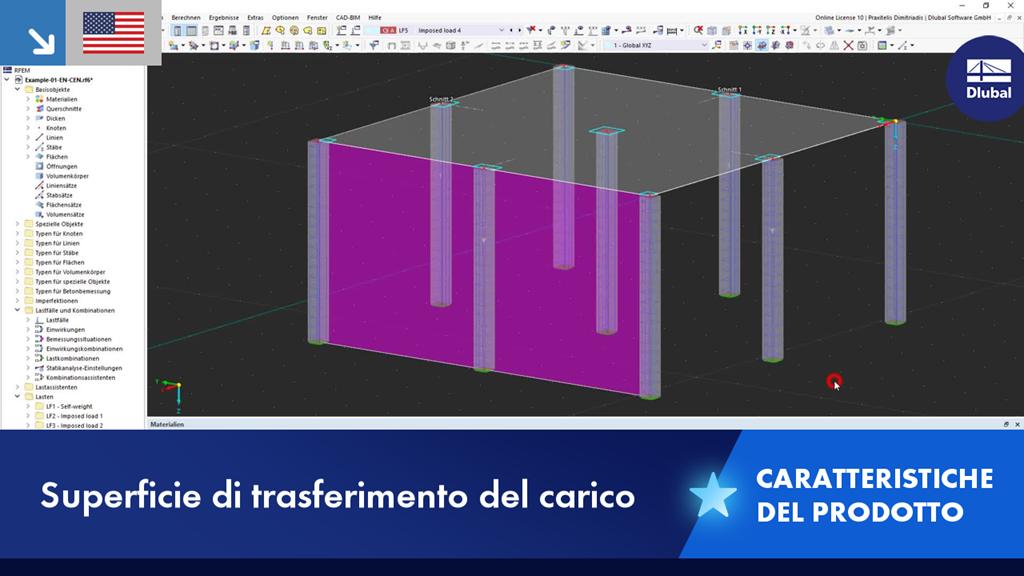Screen dimensions: 1024x576
Task: Click the US flag language button
Action: (114, 33)
